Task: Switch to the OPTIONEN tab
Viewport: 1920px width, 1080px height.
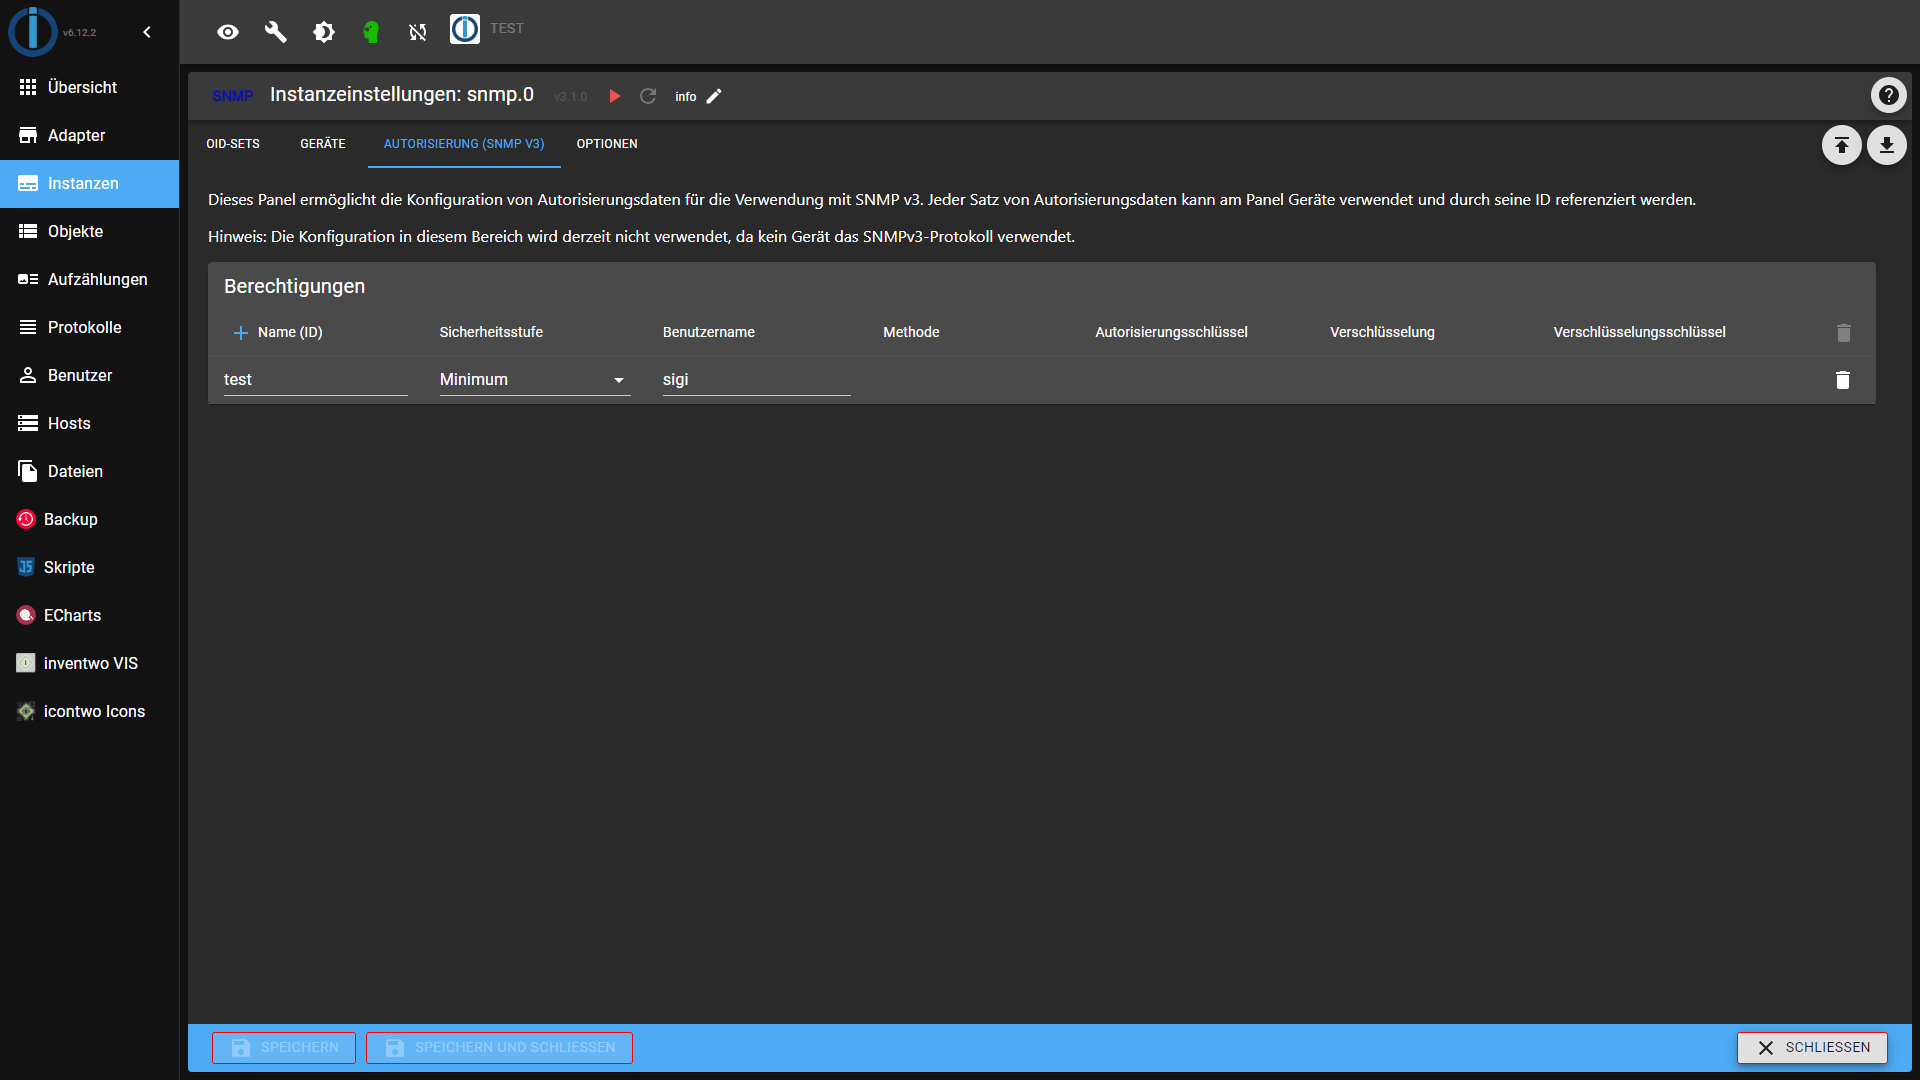Action: [x=607, y=144]
